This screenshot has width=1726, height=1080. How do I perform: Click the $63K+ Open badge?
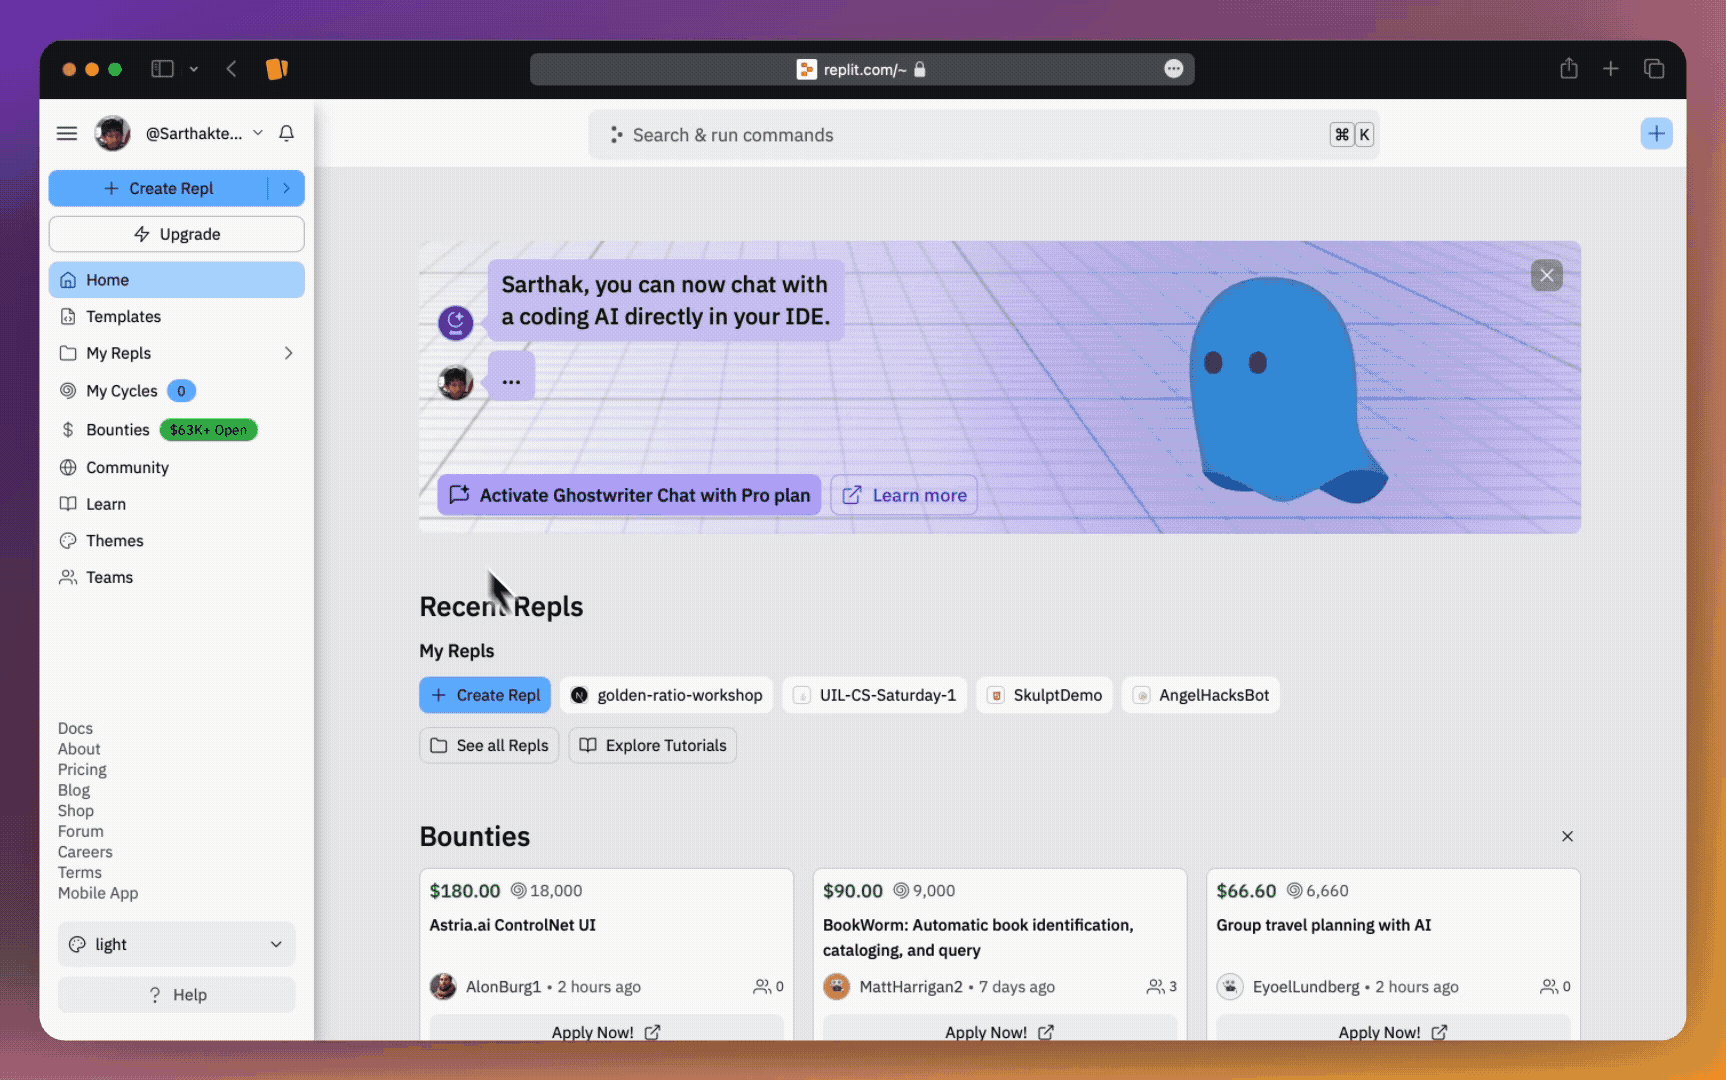point(208,430)
